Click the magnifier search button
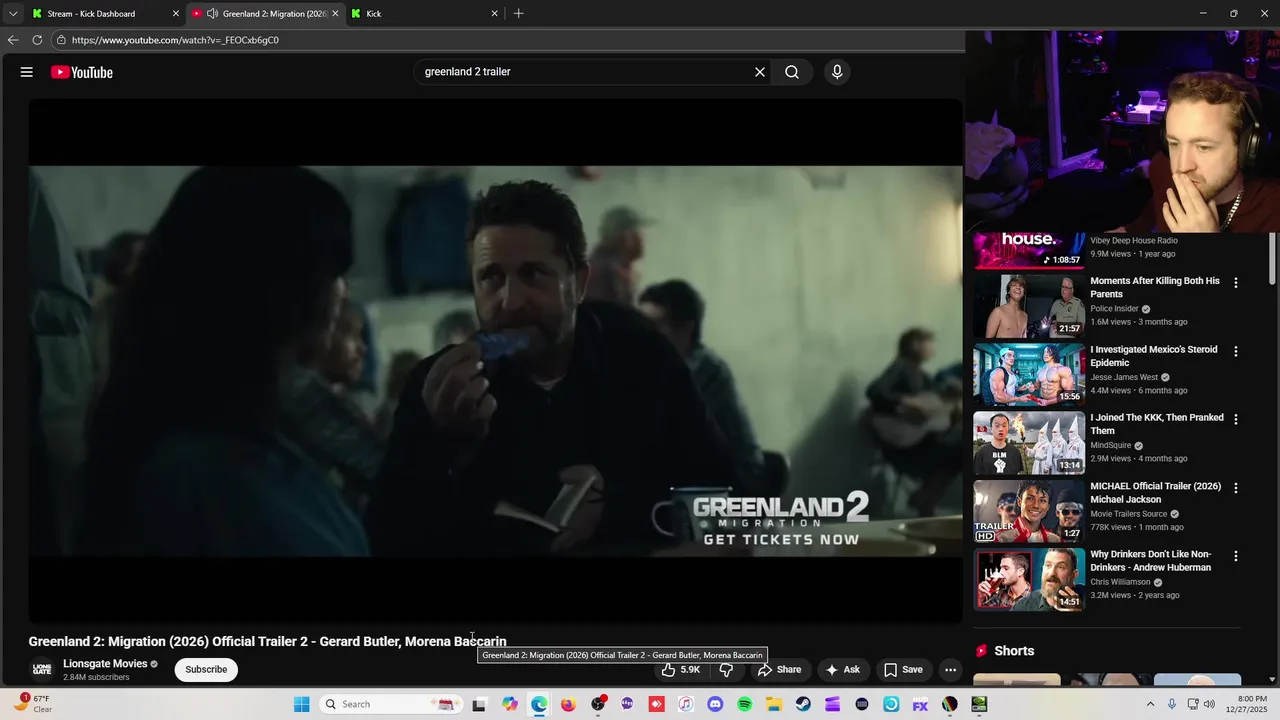This screenshot has width=1280, height=720. point(792,72)
